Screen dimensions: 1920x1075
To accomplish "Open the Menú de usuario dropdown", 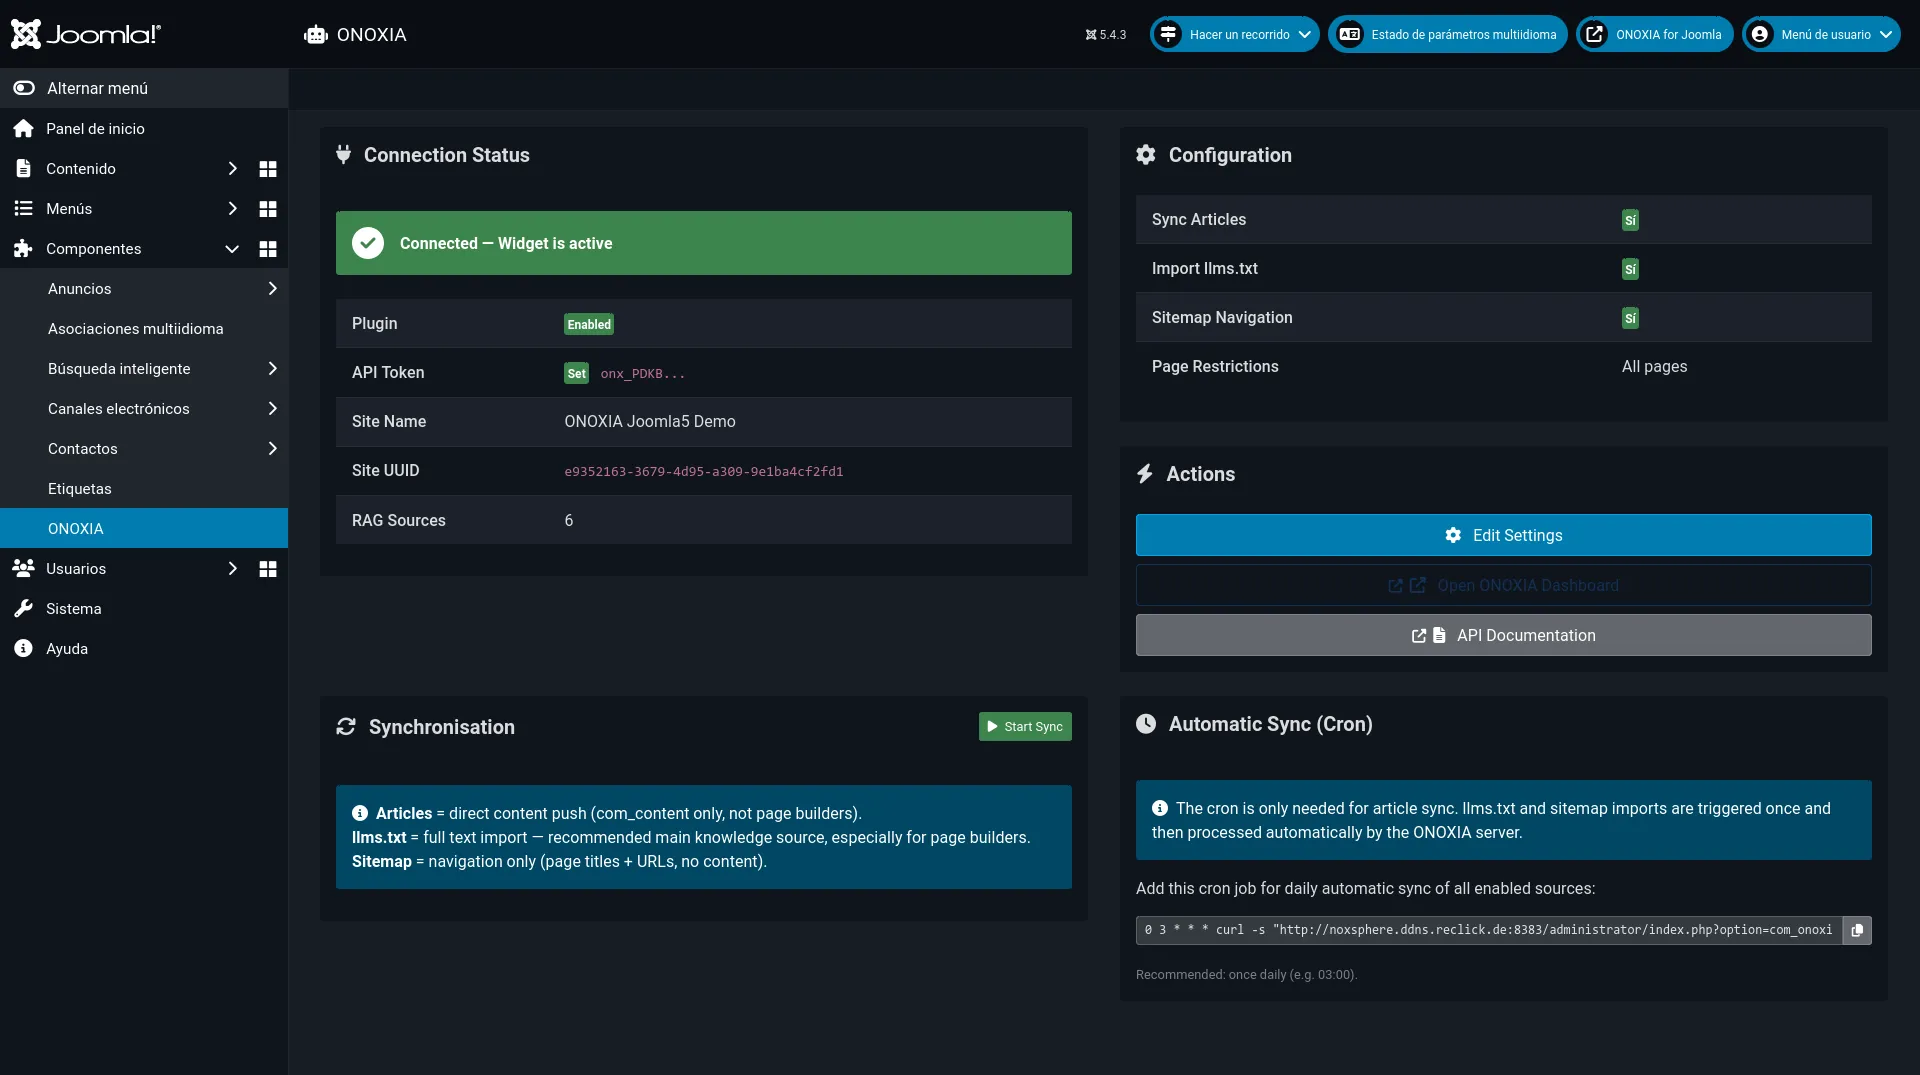I will (1821, 34).
